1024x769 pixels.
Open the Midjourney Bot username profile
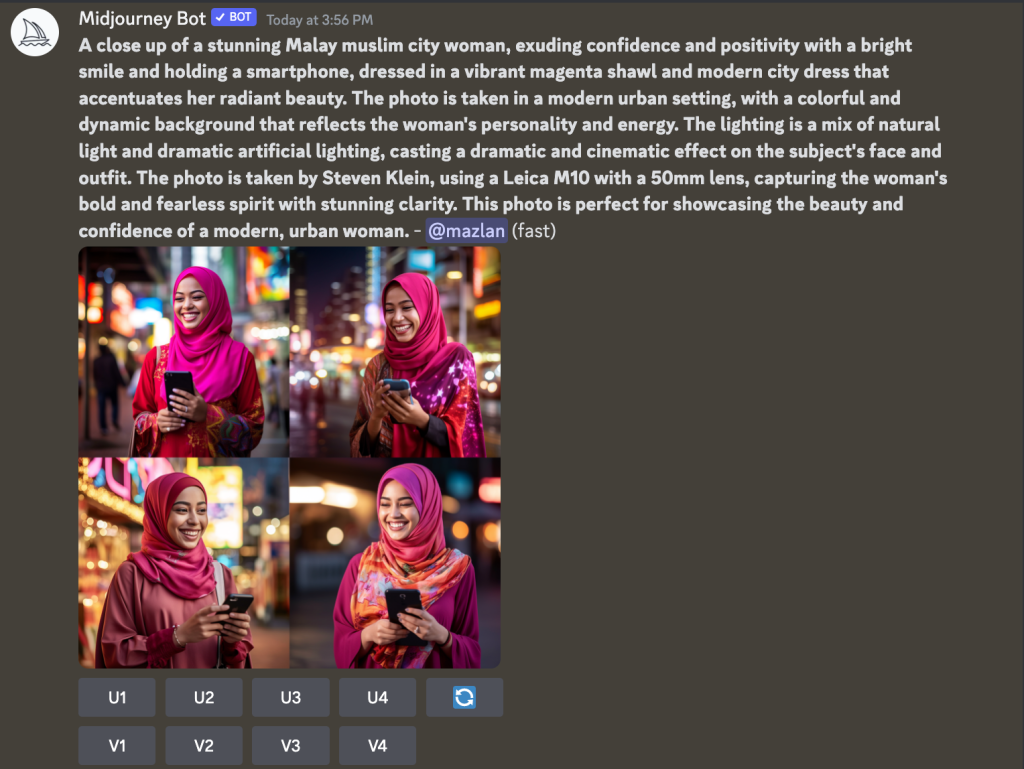point(142,18)
